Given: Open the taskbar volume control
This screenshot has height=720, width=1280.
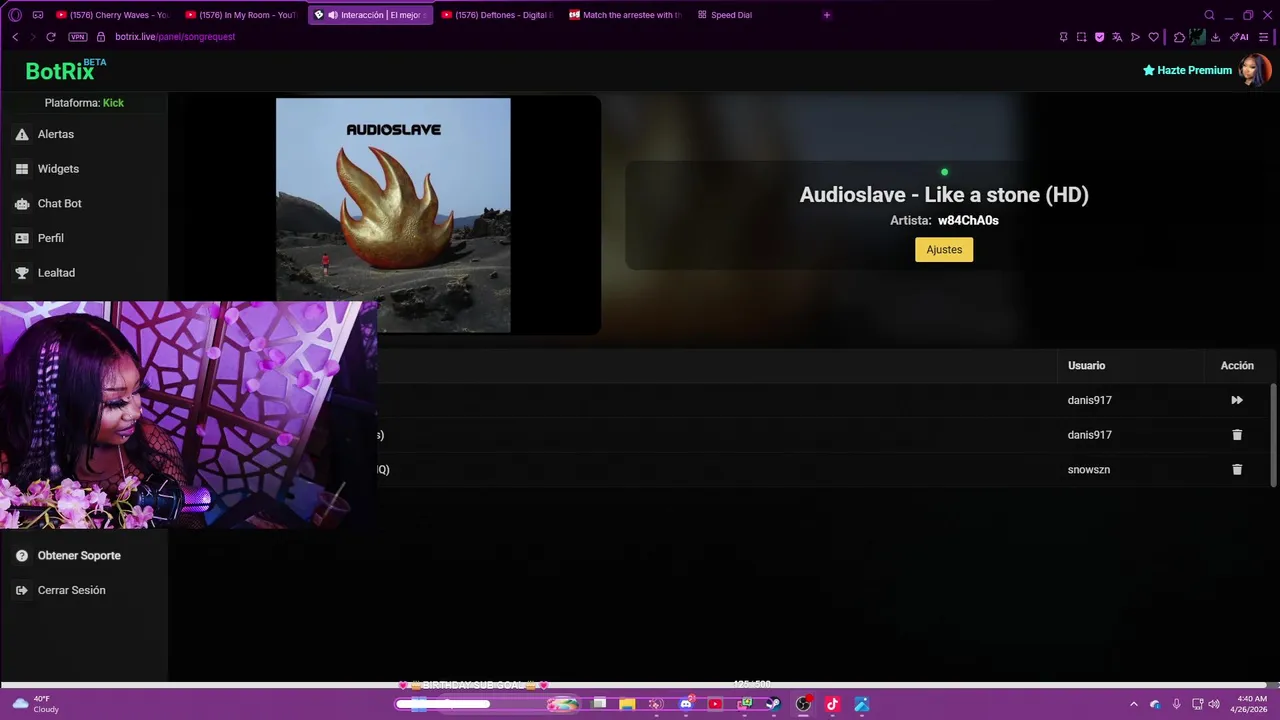Looking at the screenshot, I should click(x=1214, y=704).
